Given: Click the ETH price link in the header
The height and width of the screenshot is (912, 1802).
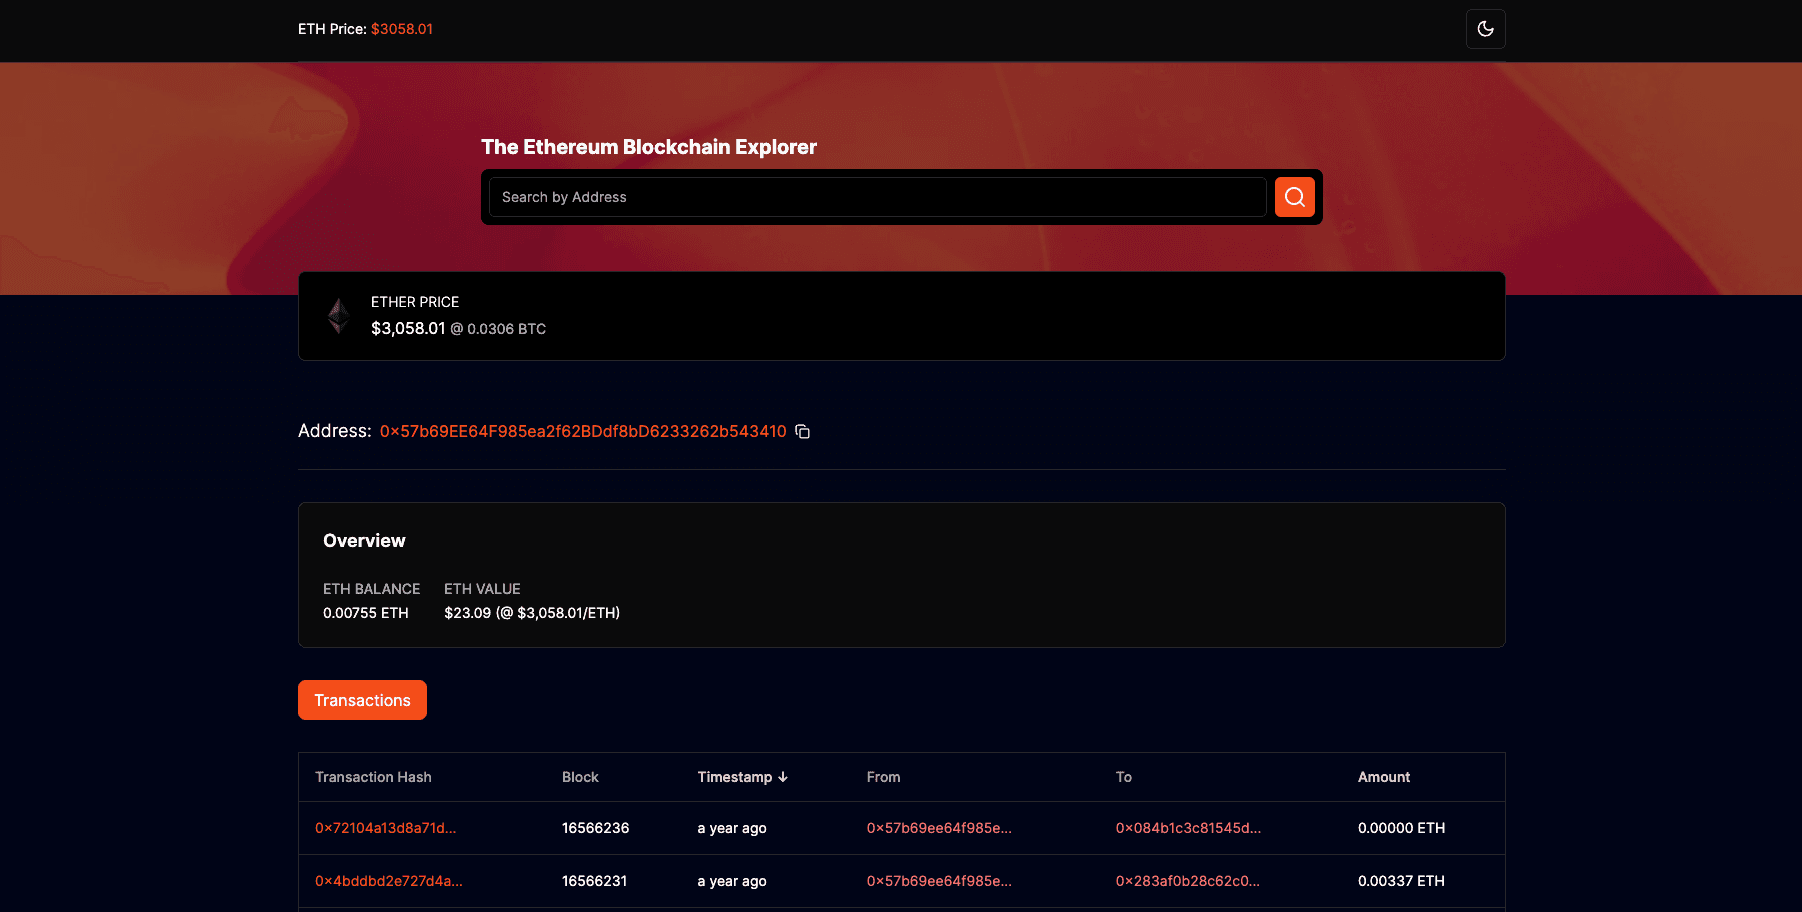Looking at the screenshot, I should (401, 29).
